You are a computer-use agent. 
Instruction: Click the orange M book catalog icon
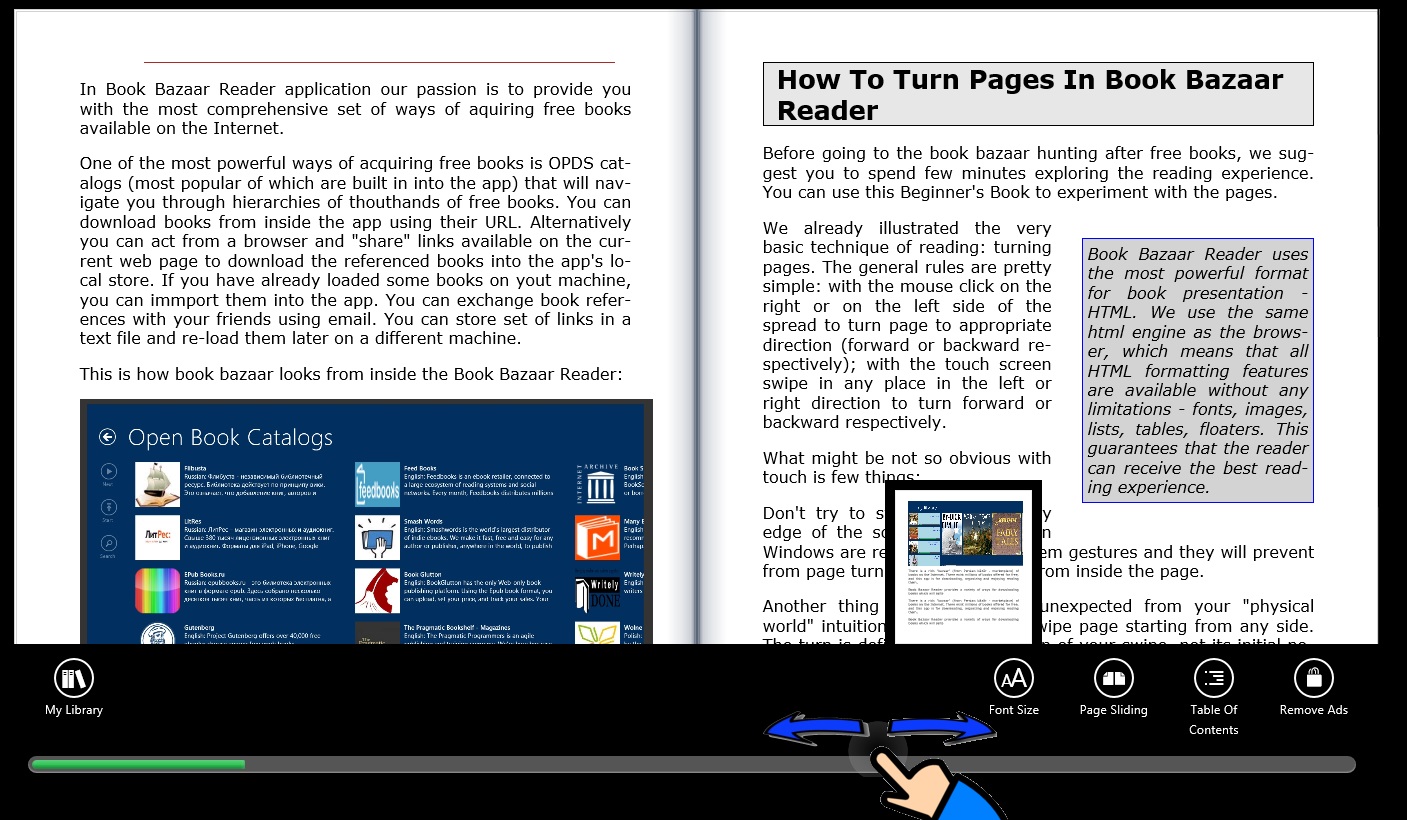coord(598,537)
